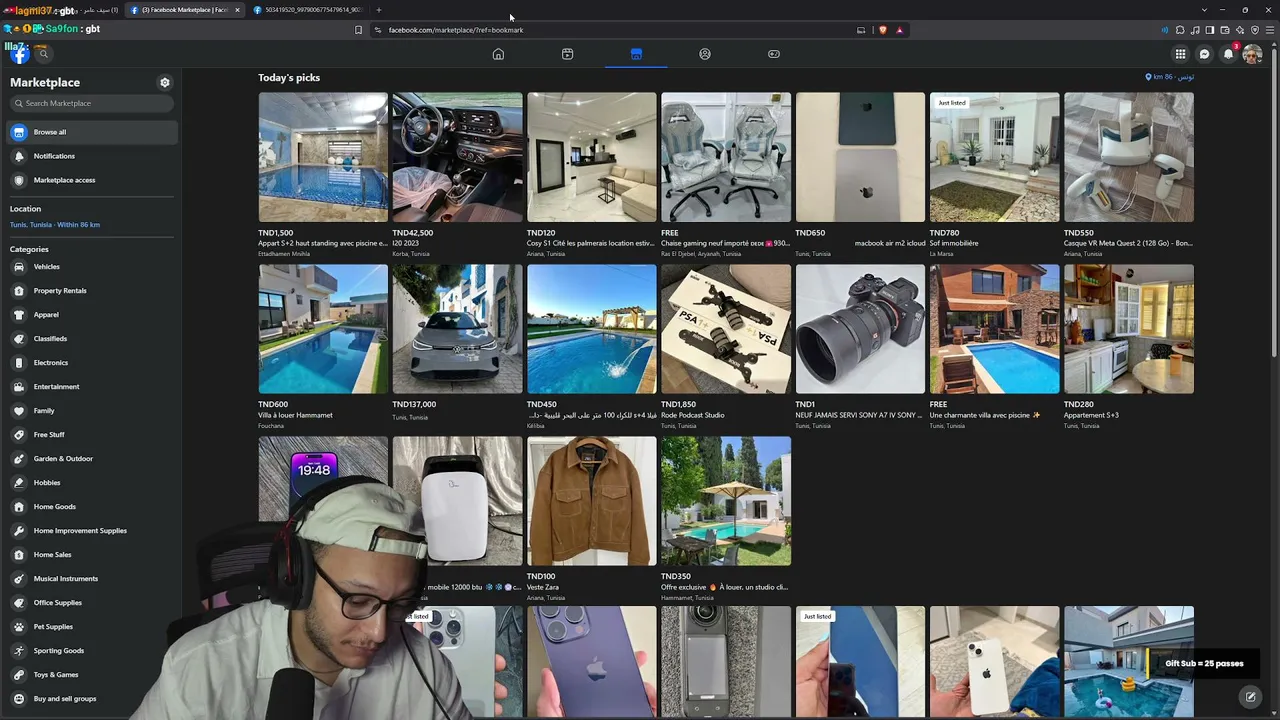This screenshot has height=720, width=1280.
Task: Open the Facebook menu grid icon
Action: coord(1180,54)
